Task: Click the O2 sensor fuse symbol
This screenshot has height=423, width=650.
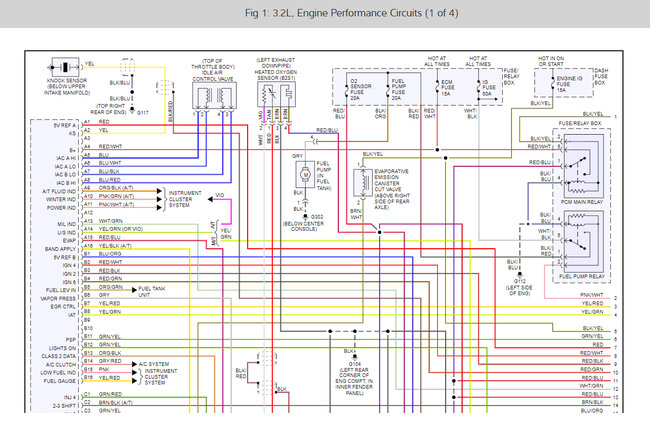Action: pyautogui.click(x=347, y=88)
